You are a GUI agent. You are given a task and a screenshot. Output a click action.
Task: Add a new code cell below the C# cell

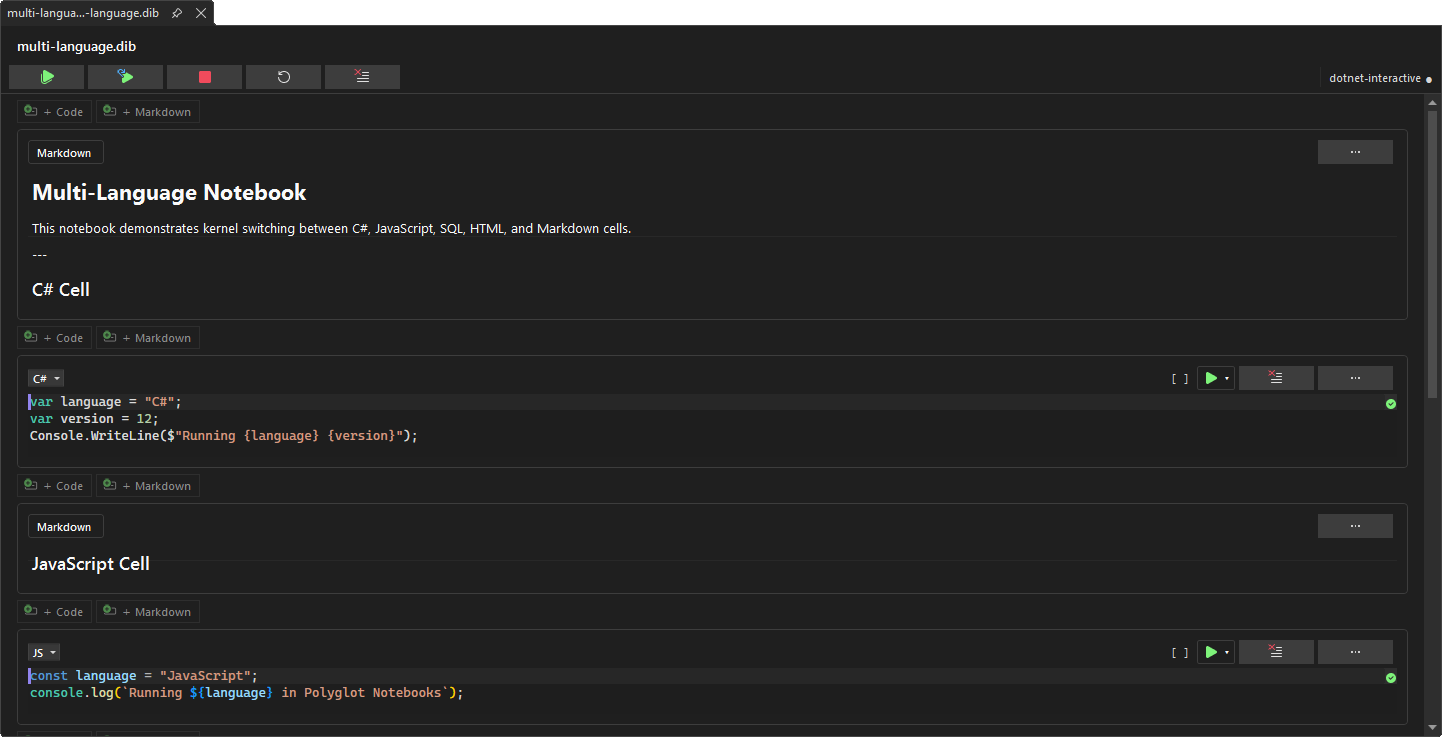(54, 485)
